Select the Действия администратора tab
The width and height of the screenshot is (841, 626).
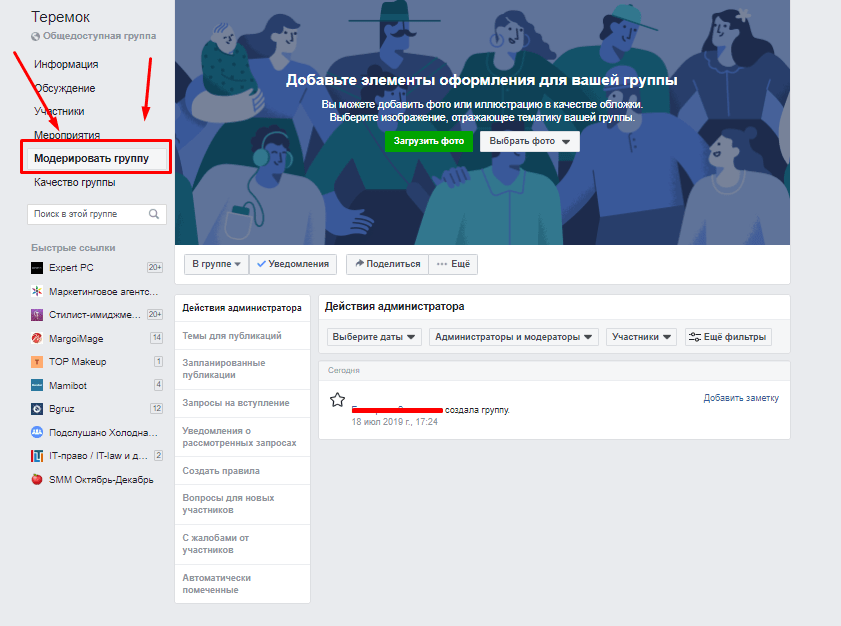click(x=242, y=308)
